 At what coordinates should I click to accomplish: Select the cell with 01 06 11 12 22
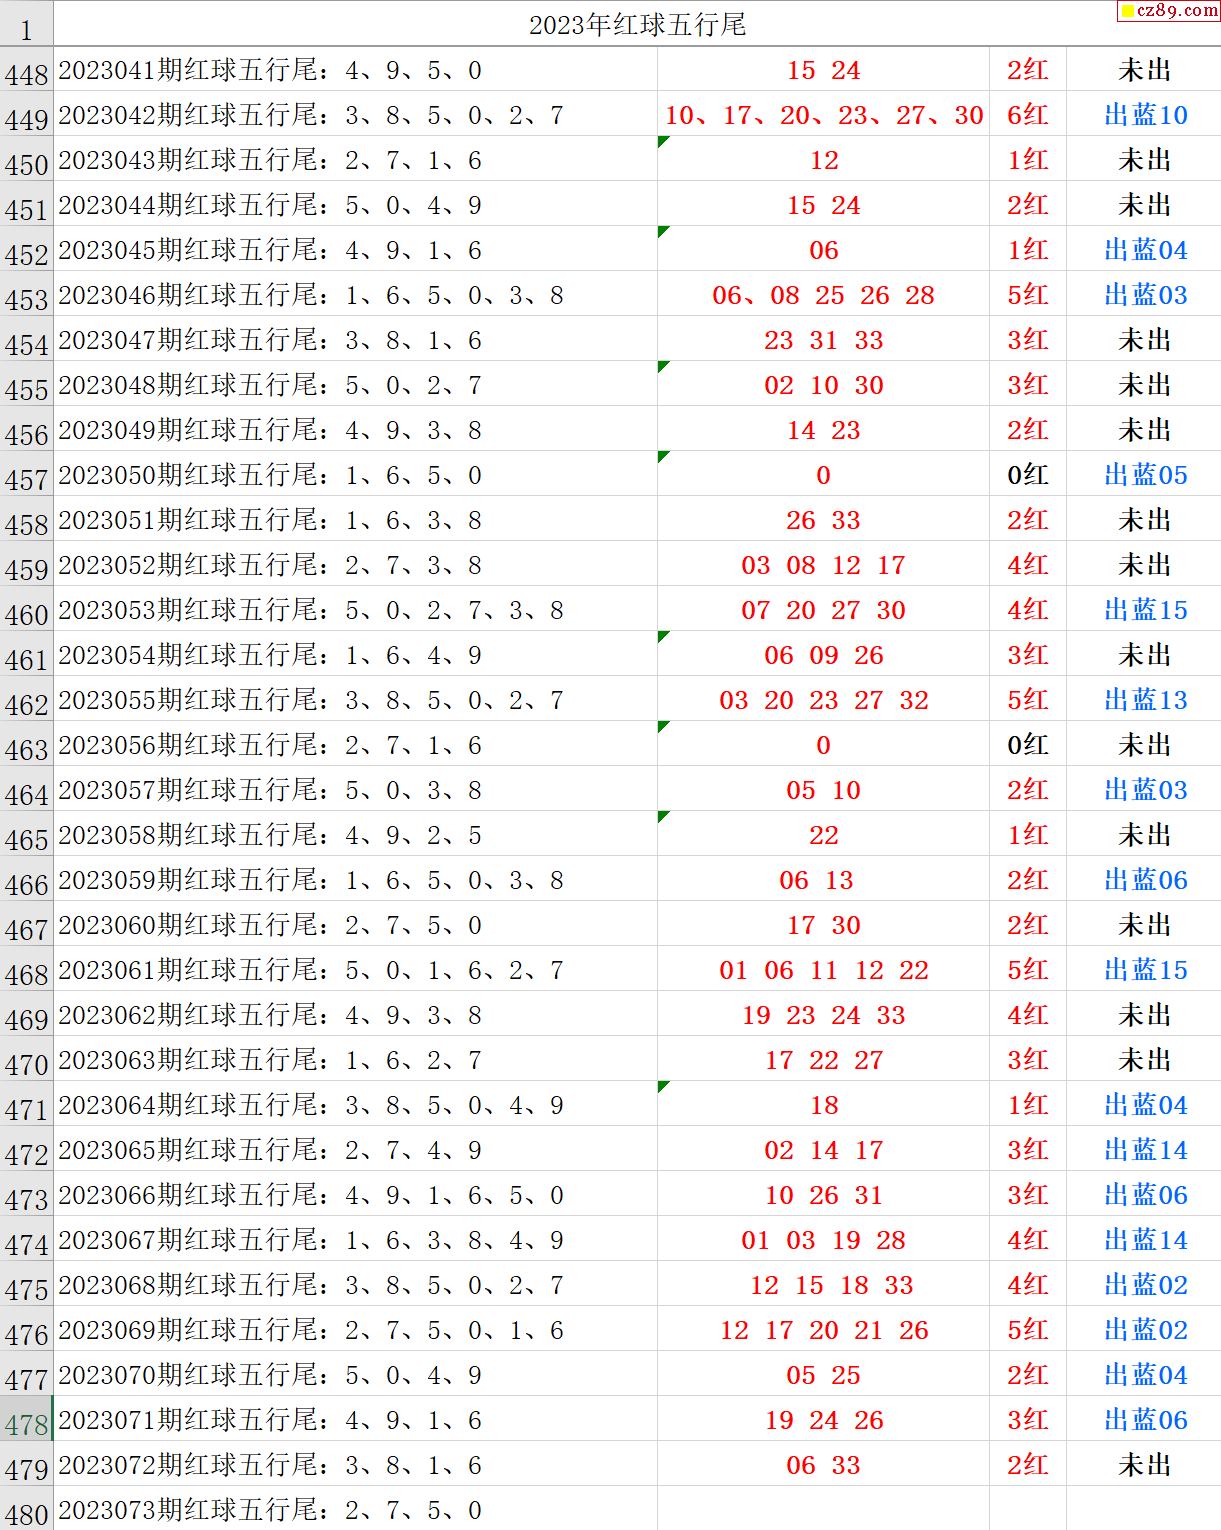click(823, 970)
